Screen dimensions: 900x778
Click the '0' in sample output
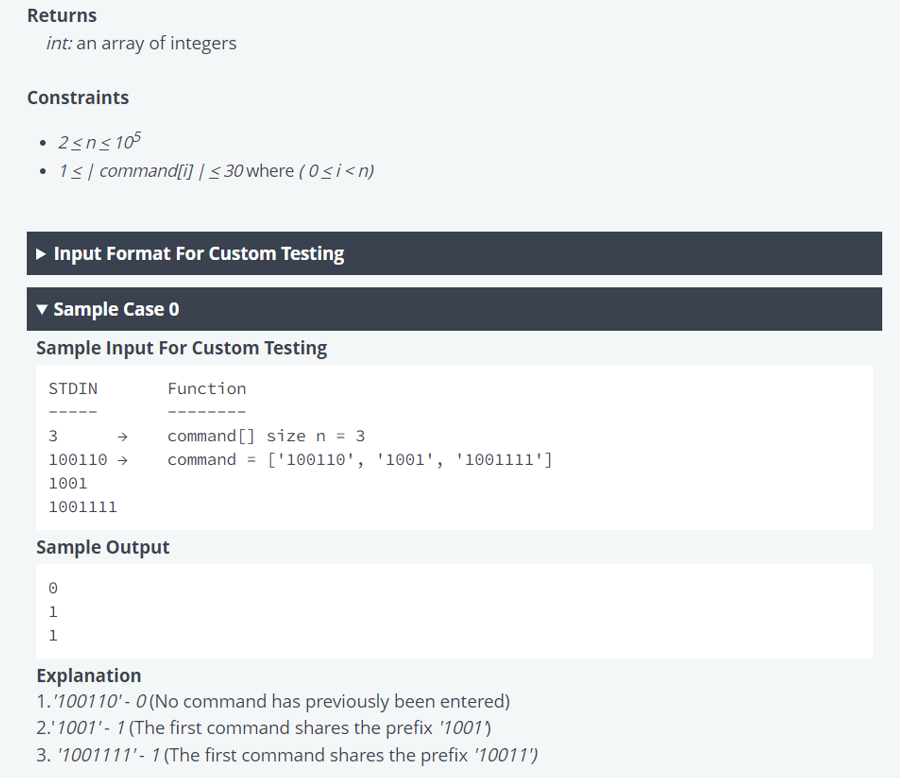point(53,587)
